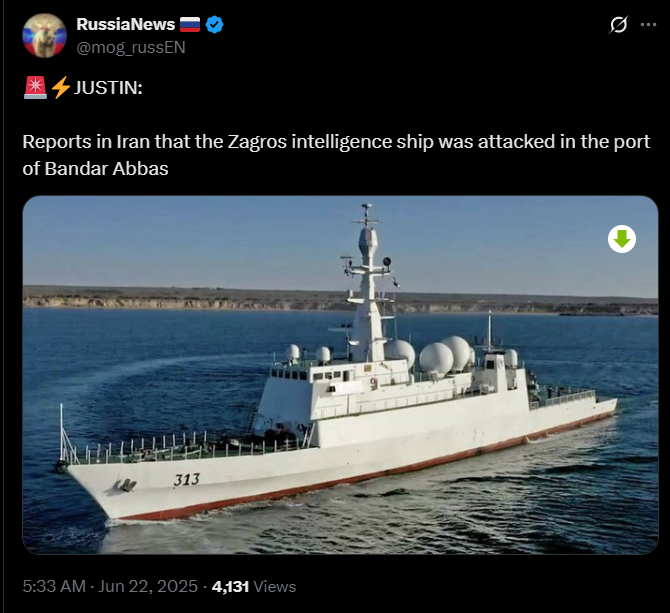This screenshot has width=670, height=613.
Task: Open the 5:33 AM Jun 22, 2025 timestamp
Action: 110,586
